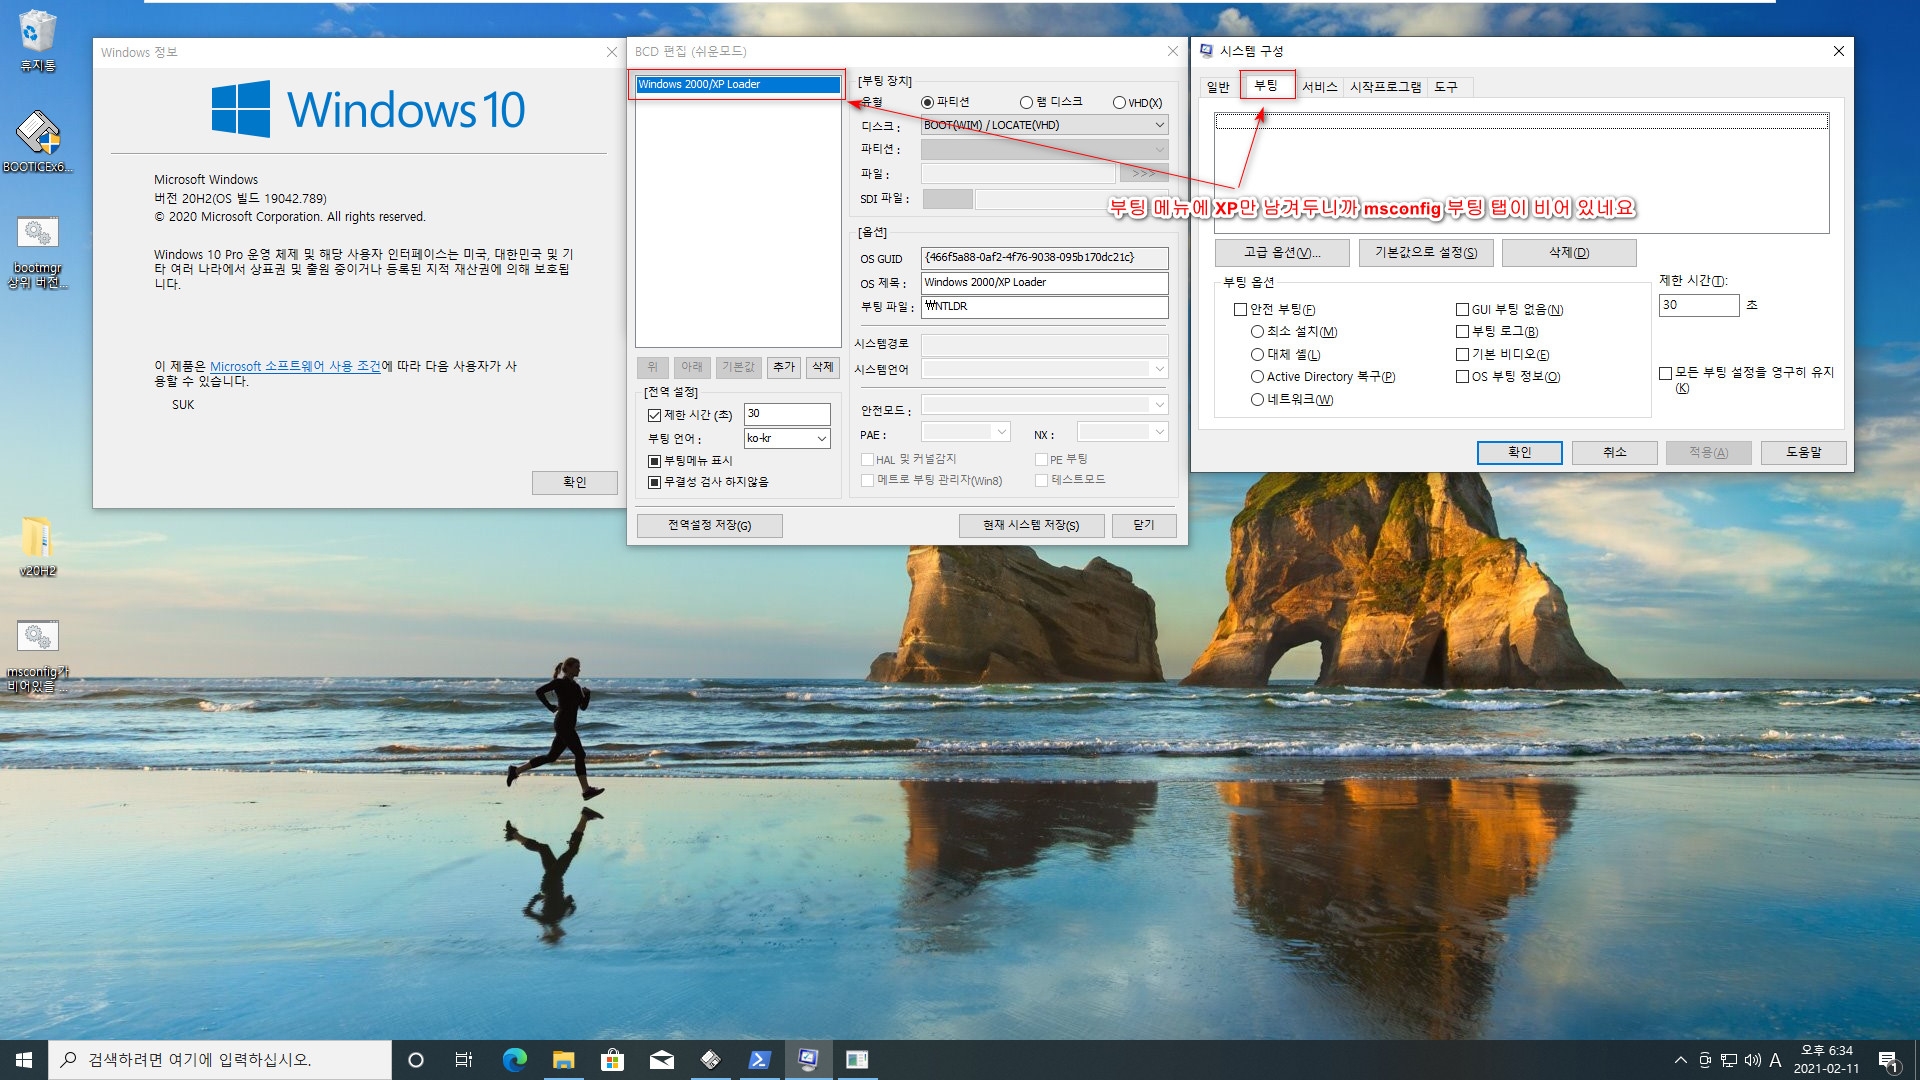Screen dimensions: 1920x1080
Task: Click Set as default button in msconfig
Action: tap(1426, 253)
